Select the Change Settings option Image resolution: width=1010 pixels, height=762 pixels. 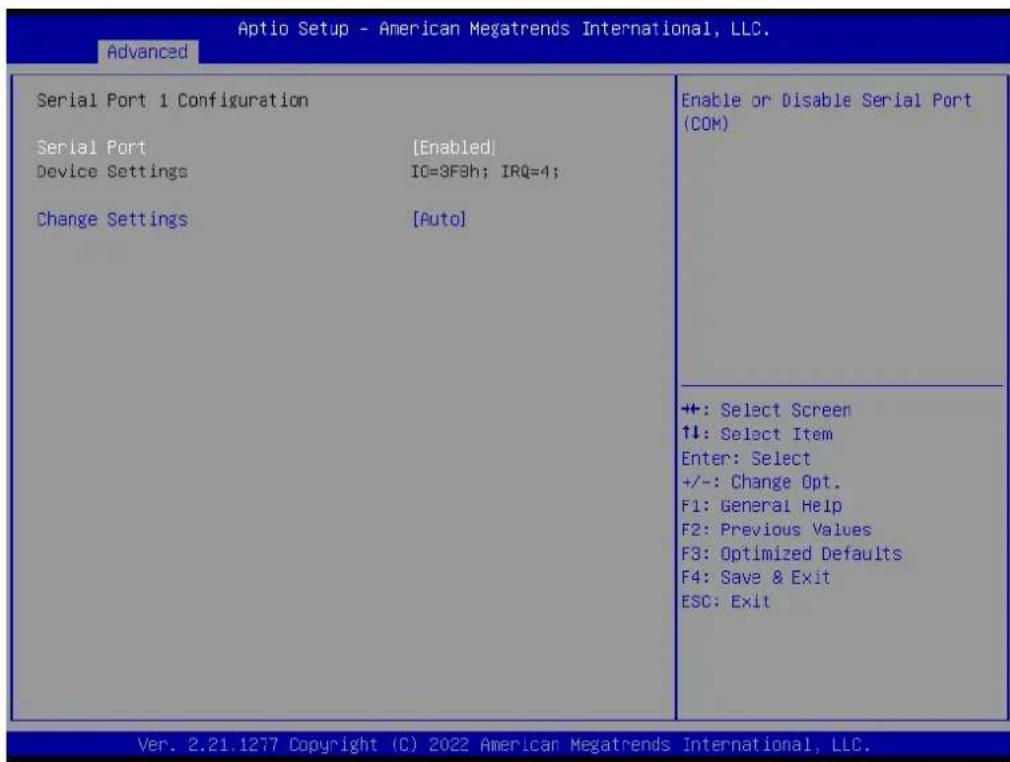(x=112, y=220)
